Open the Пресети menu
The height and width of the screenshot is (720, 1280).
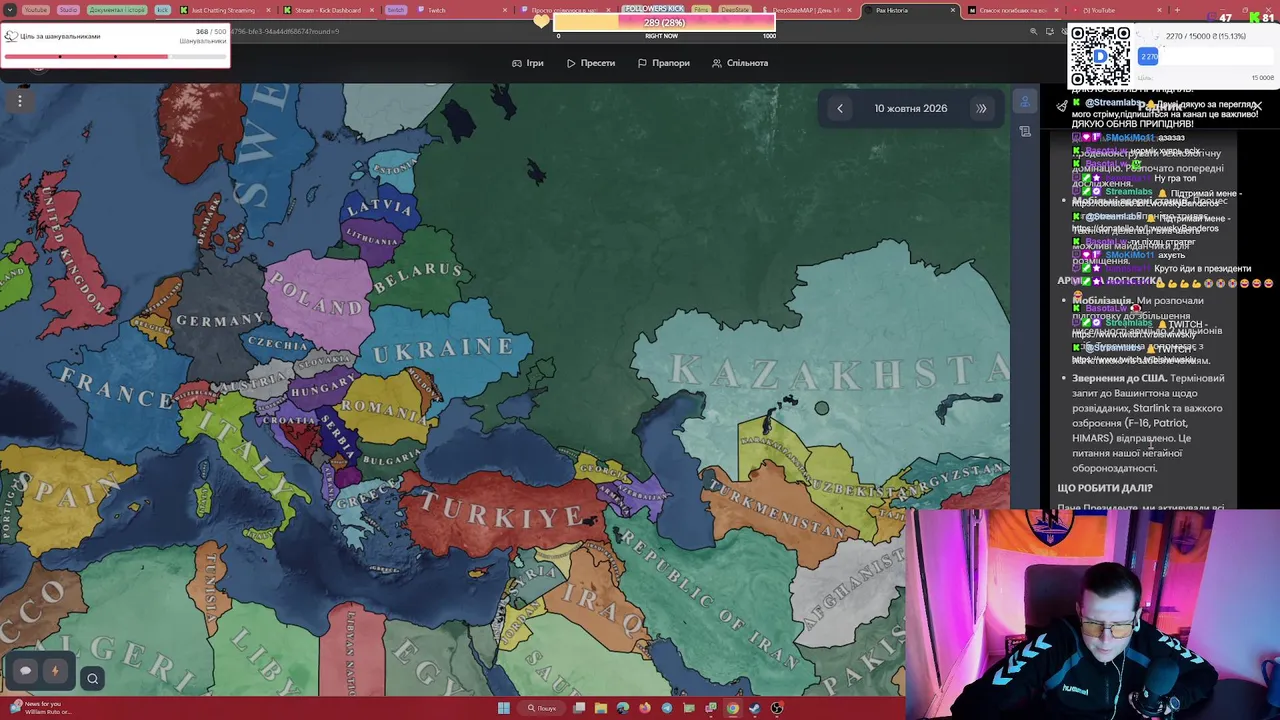click(x=591, y=63)
